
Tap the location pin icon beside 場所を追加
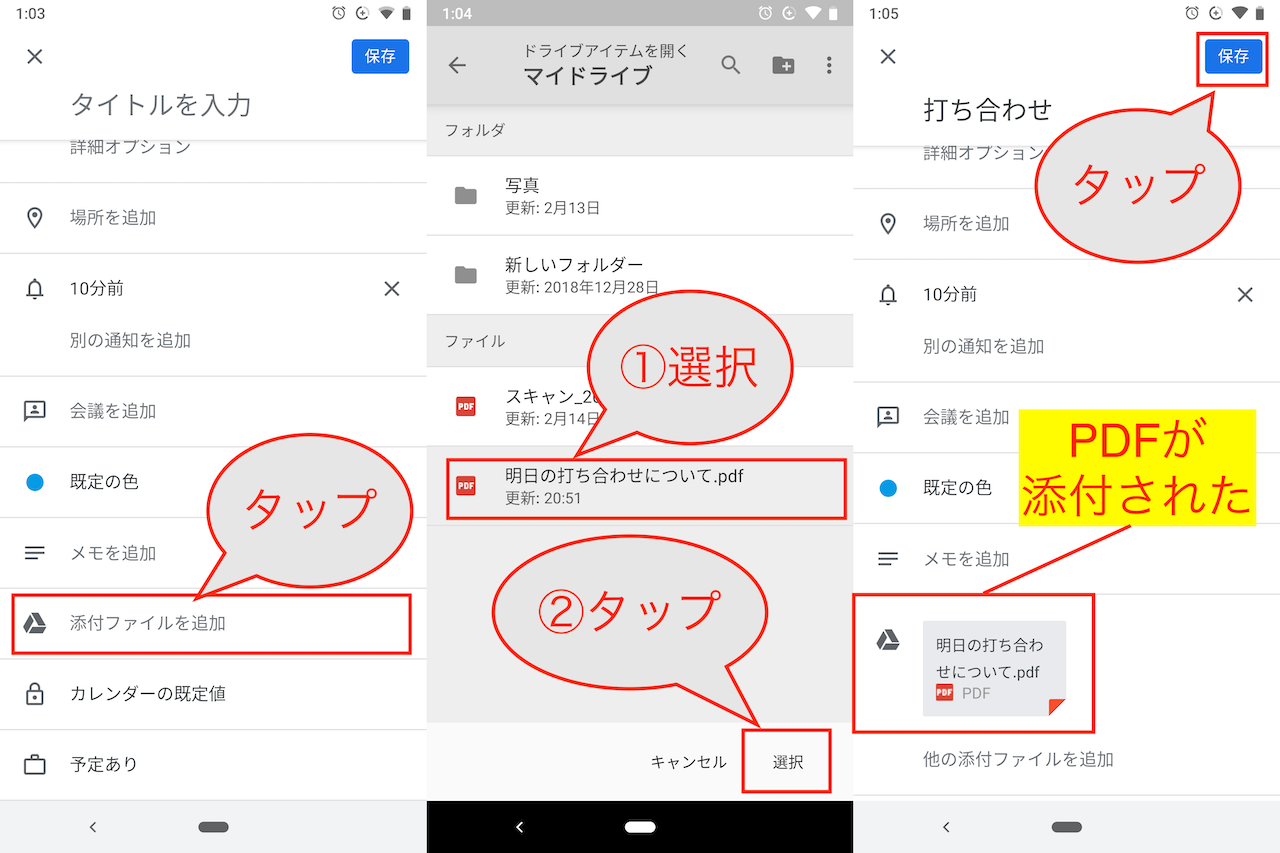point(36,217)
